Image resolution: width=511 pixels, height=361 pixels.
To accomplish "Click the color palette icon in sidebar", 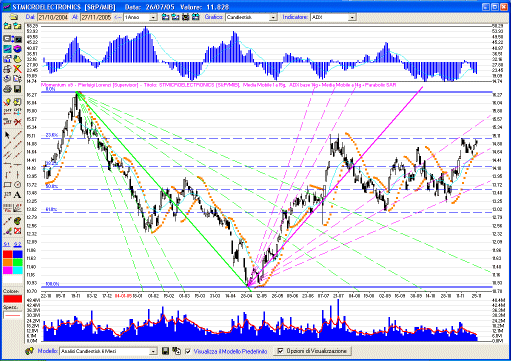I will click(17, 221).
